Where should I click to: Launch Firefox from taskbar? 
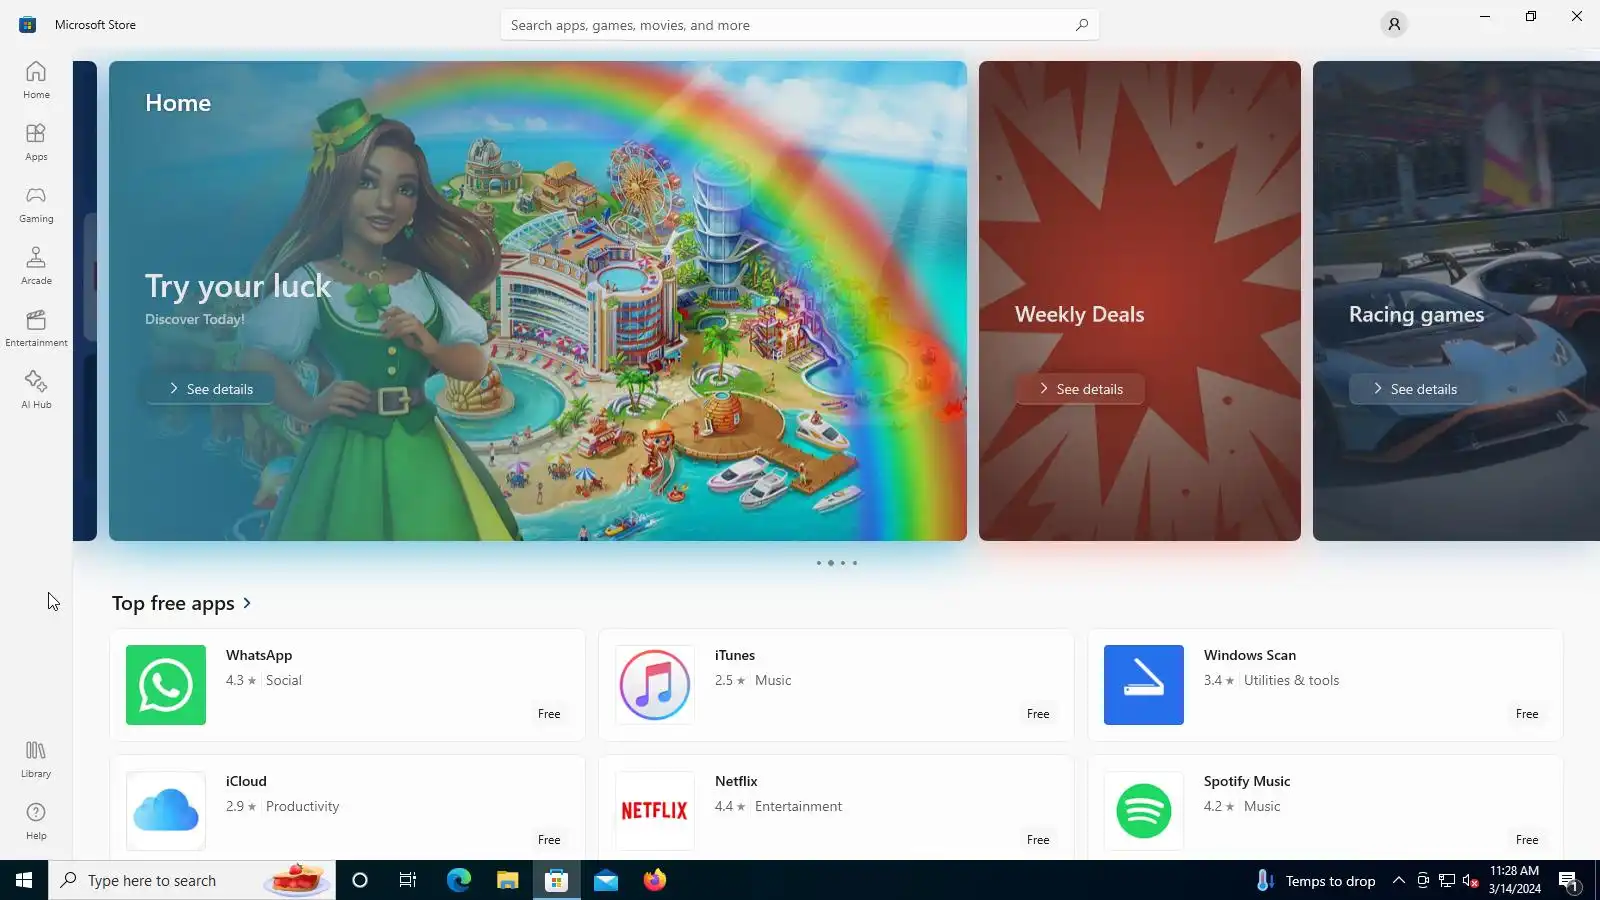(x=655, y=880)
